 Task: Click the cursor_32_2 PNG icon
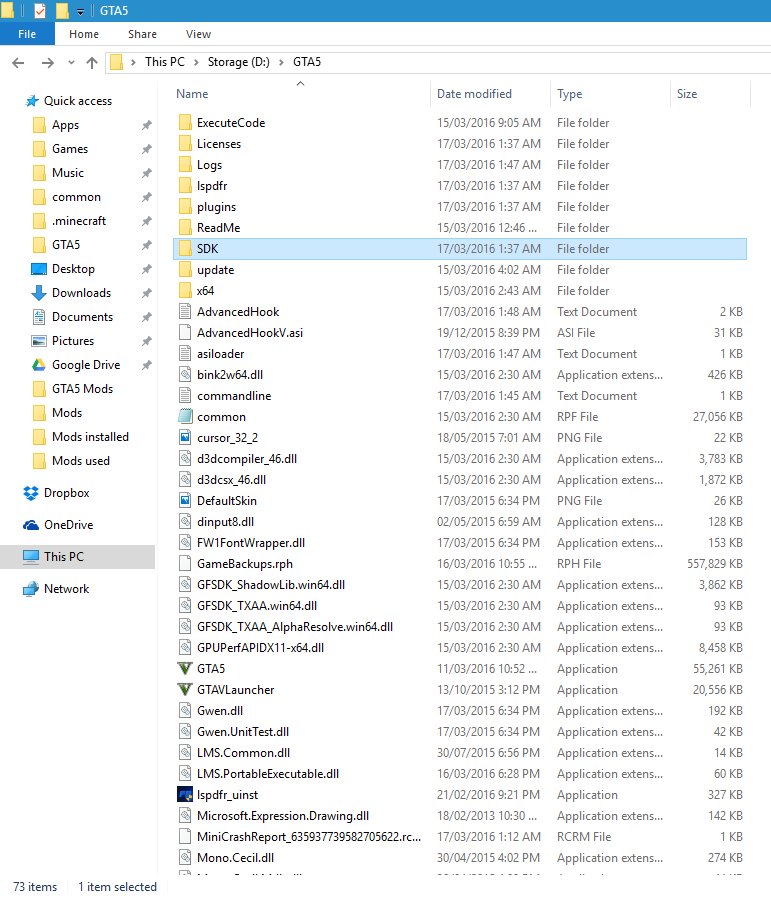coord(184,438)
